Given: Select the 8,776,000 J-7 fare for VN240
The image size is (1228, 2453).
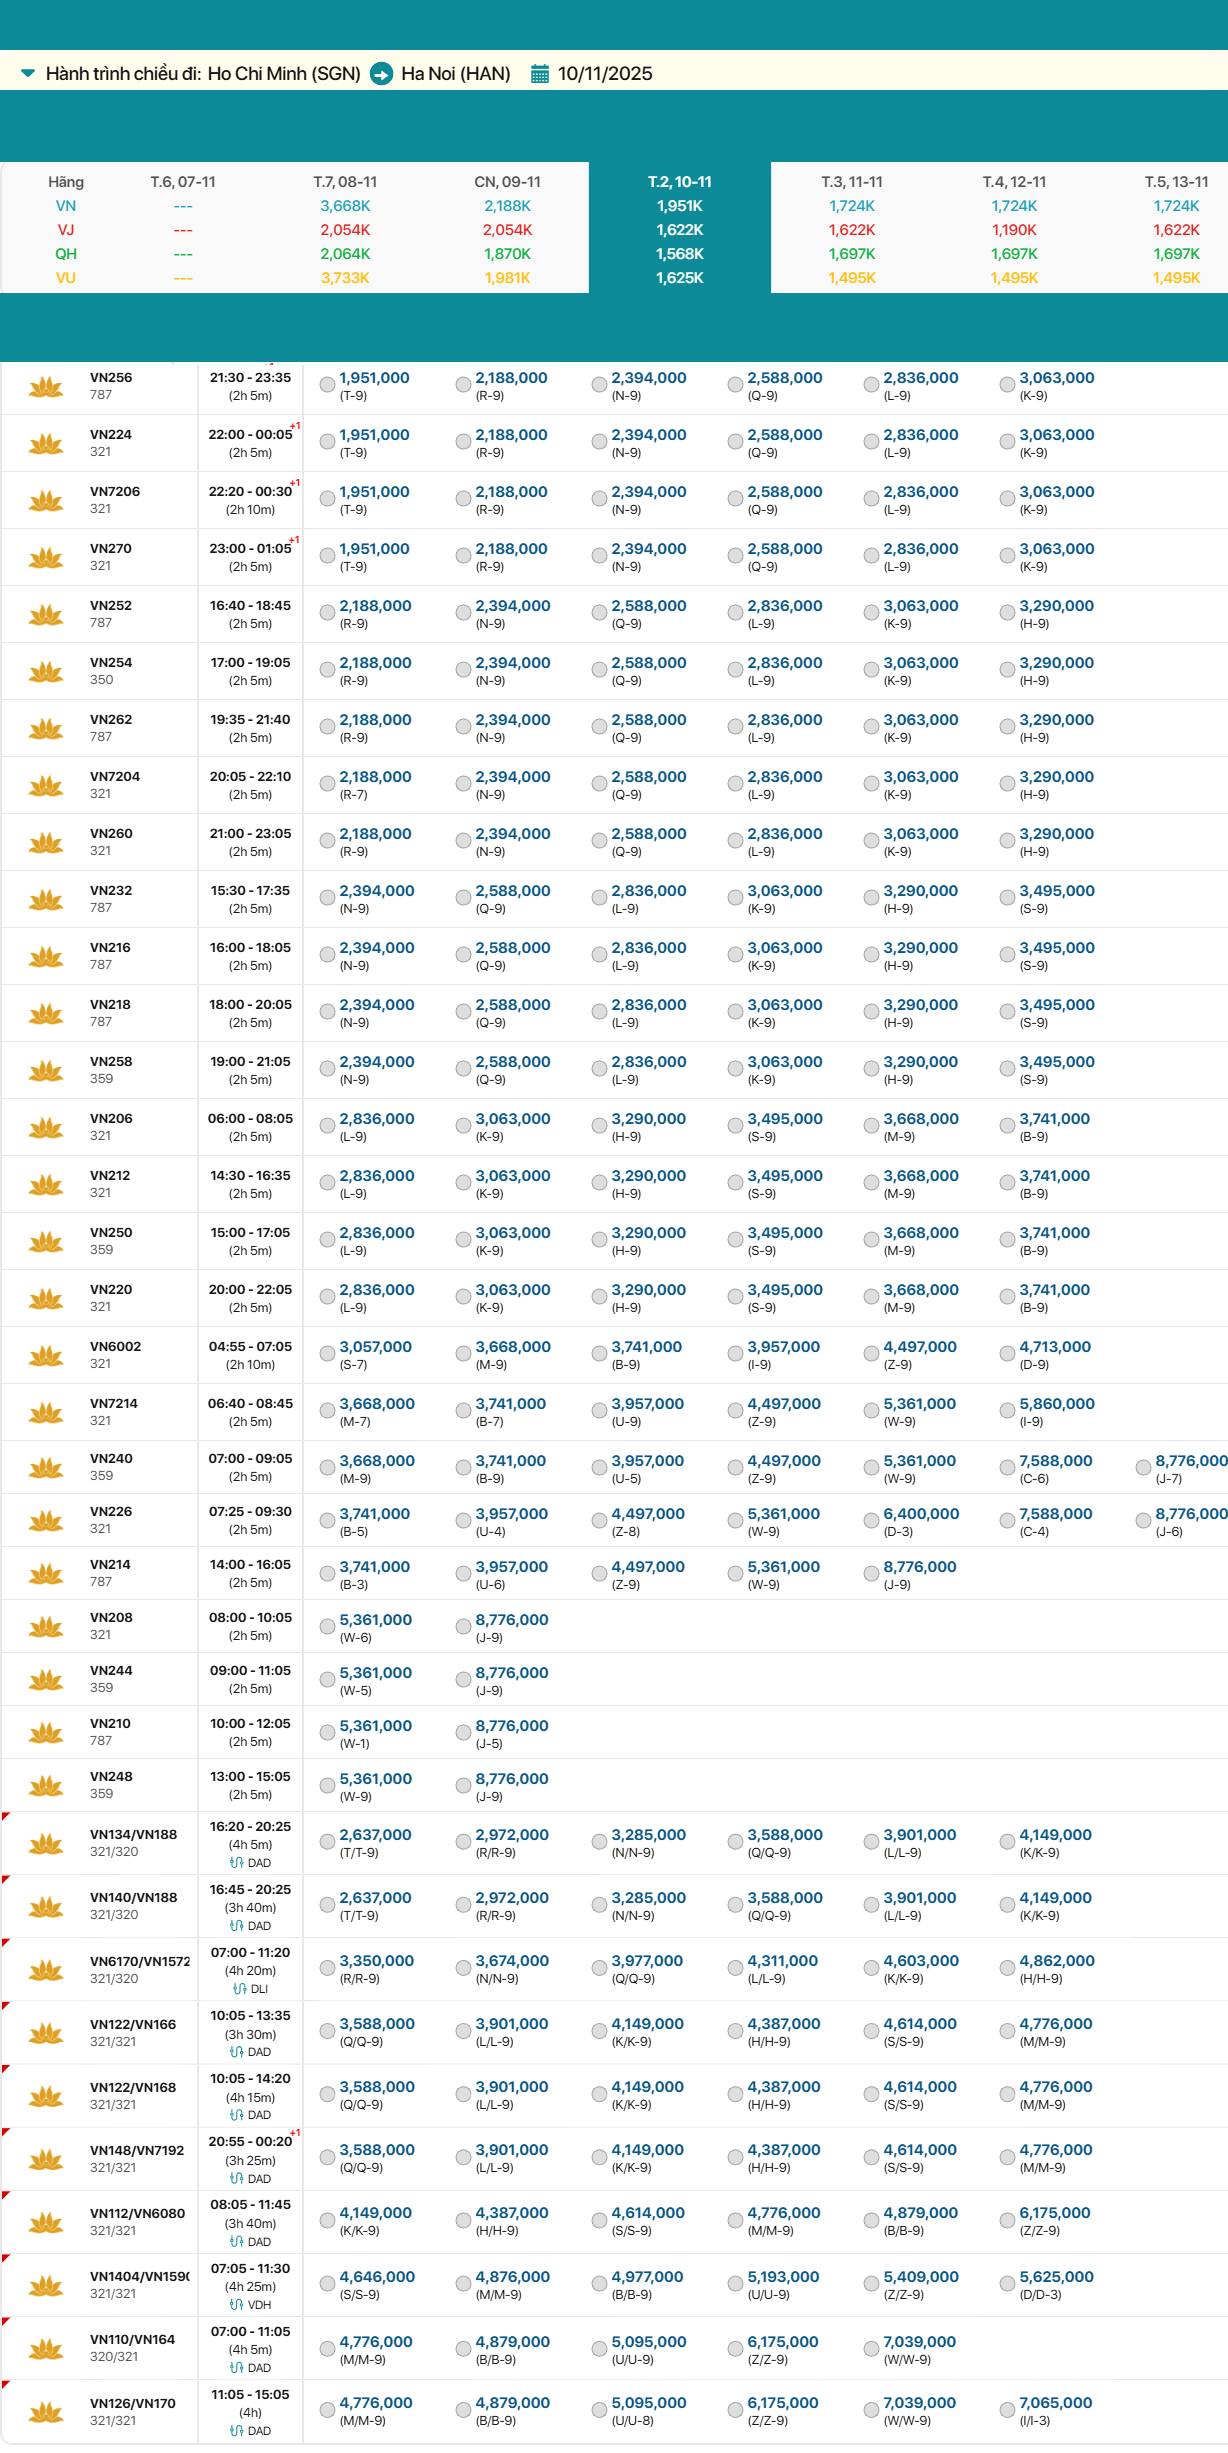Looking at the screenshot, I should click(1143, 1468).
